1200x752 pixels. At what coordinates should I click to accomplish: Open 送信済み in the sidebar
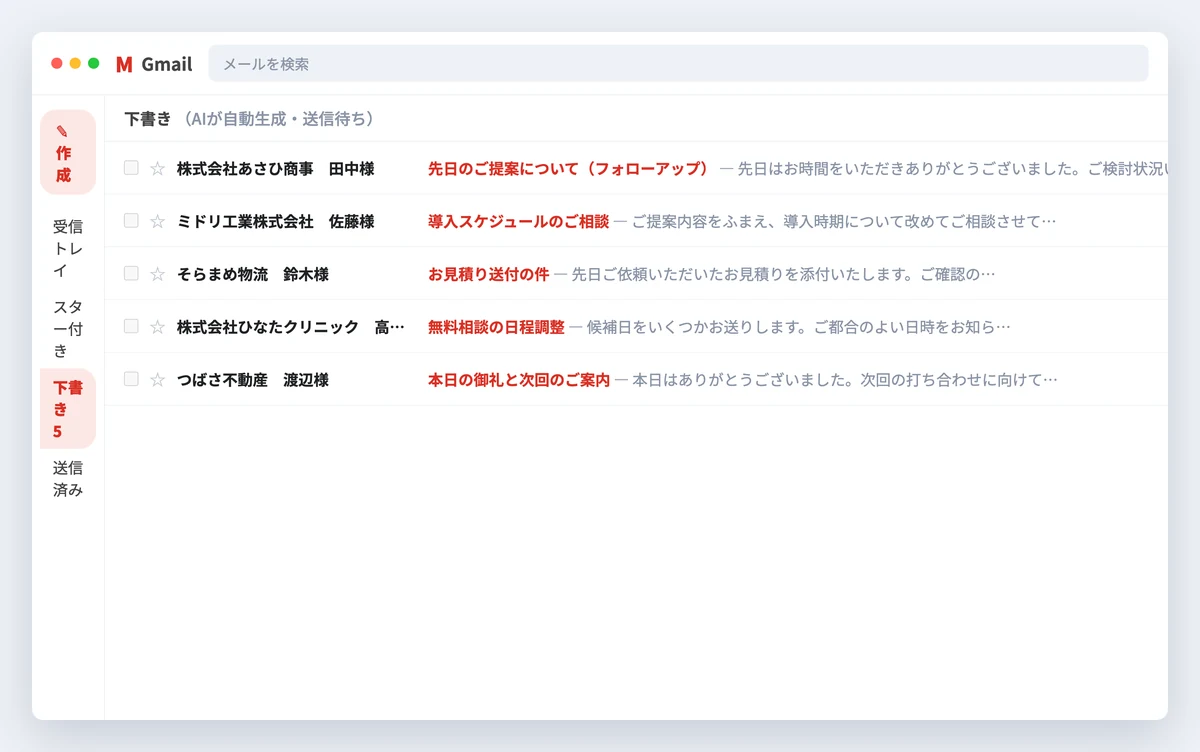68,479
